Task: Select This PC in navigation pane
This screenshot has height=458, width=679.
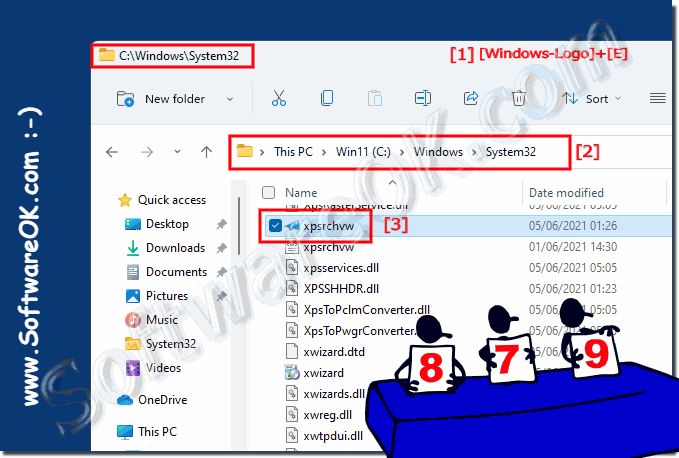Action: point(157,432)
